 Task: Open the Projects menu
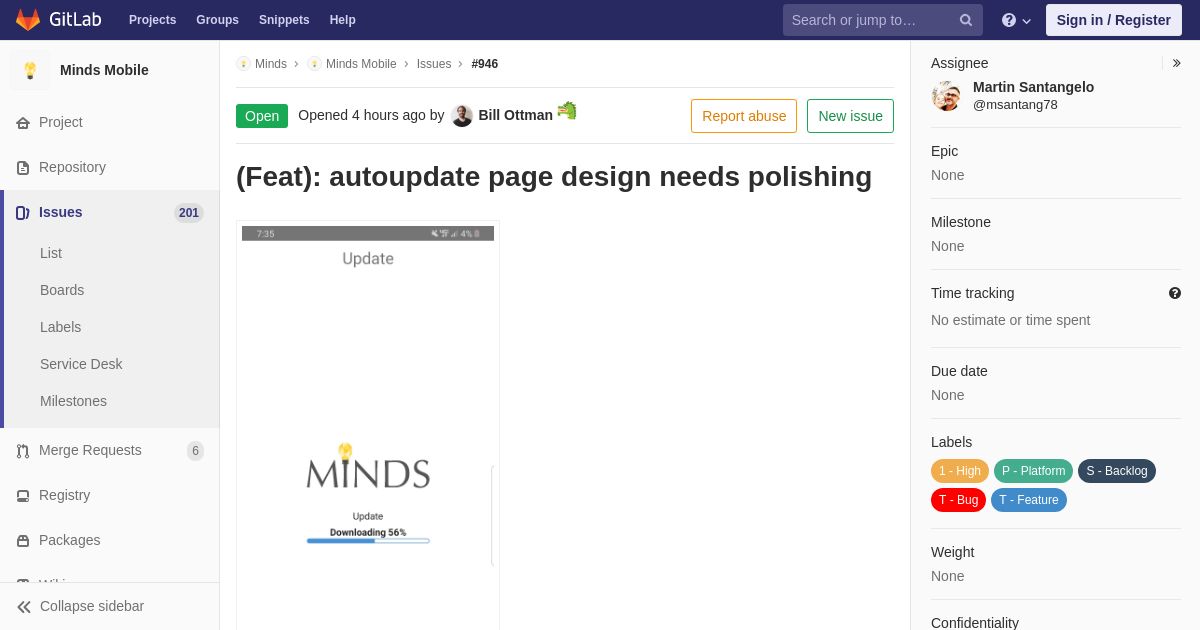click(152, 20)
